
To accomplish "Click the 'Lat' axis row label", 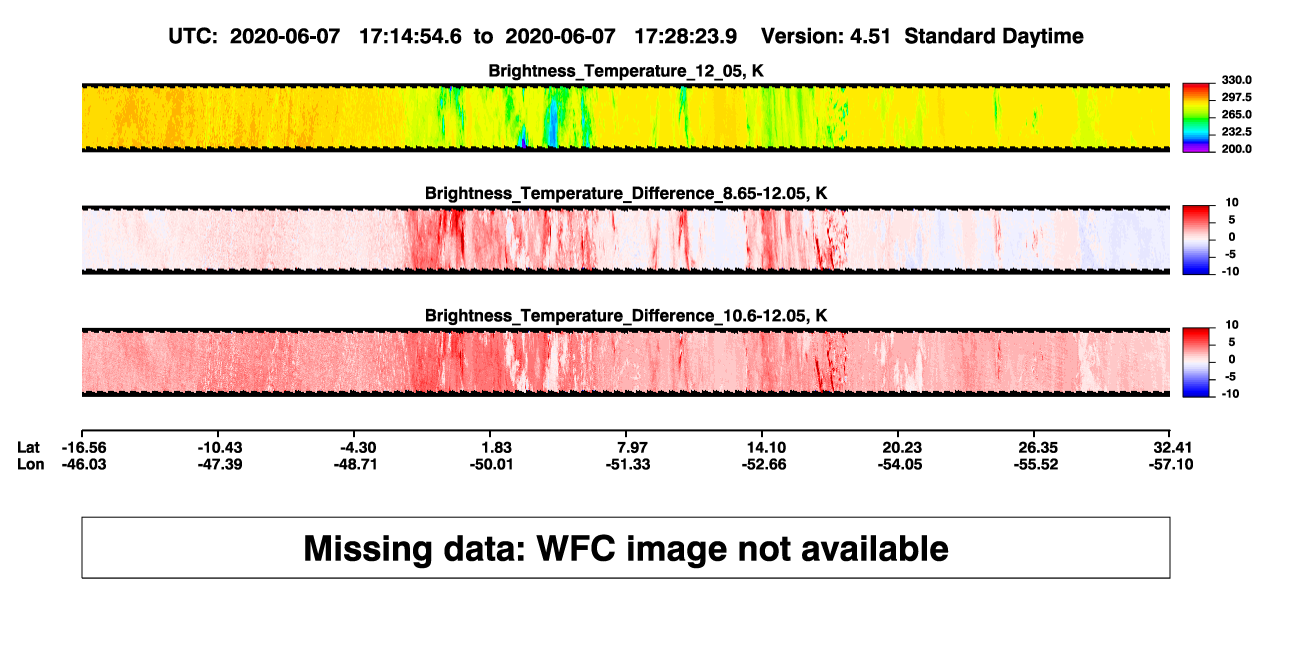I will [x=29, y=447].
